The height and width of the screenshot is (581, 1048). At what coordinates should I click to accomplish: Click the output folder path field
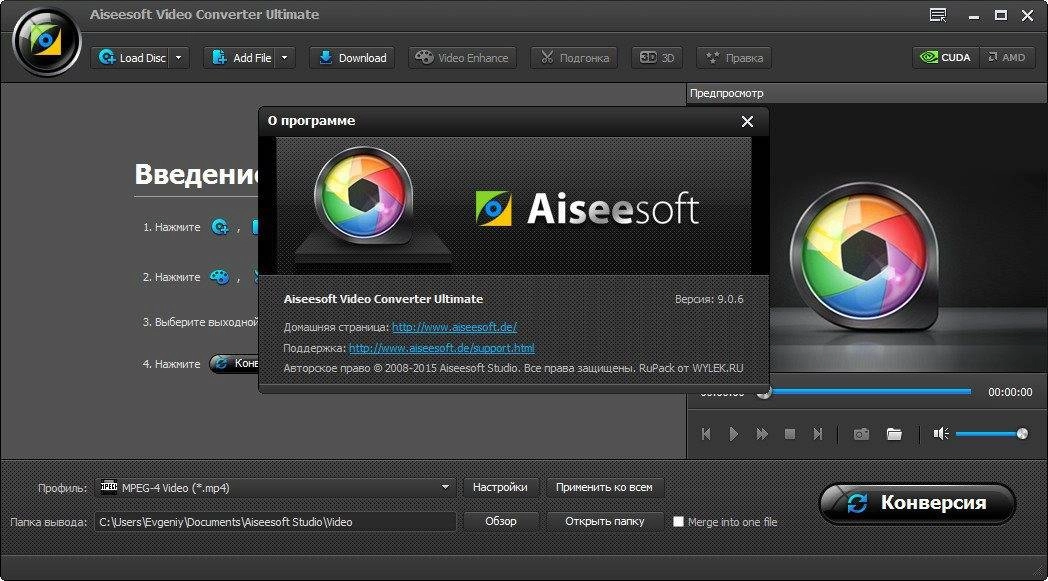(275, 521)
